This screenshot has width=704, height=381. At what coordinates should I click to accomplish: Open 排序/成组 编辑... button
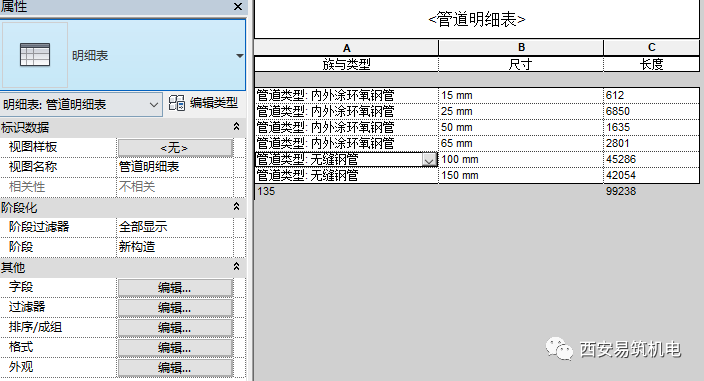click(175, 328)
